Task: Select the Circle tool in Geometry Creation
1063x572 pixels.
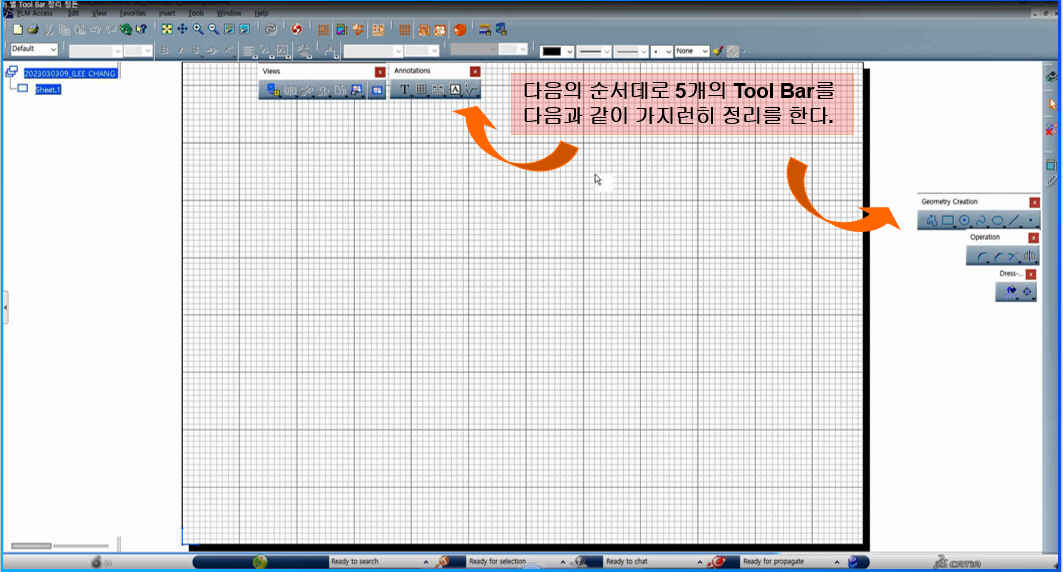Action: (x=964, y=220)
